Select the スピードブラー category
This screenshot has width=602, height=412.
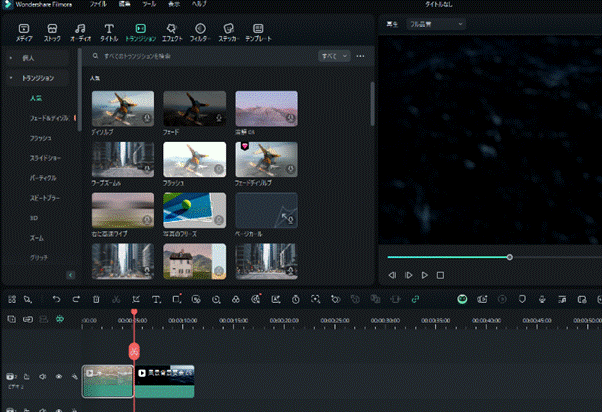pyautogui.click(x=45, y=198)
